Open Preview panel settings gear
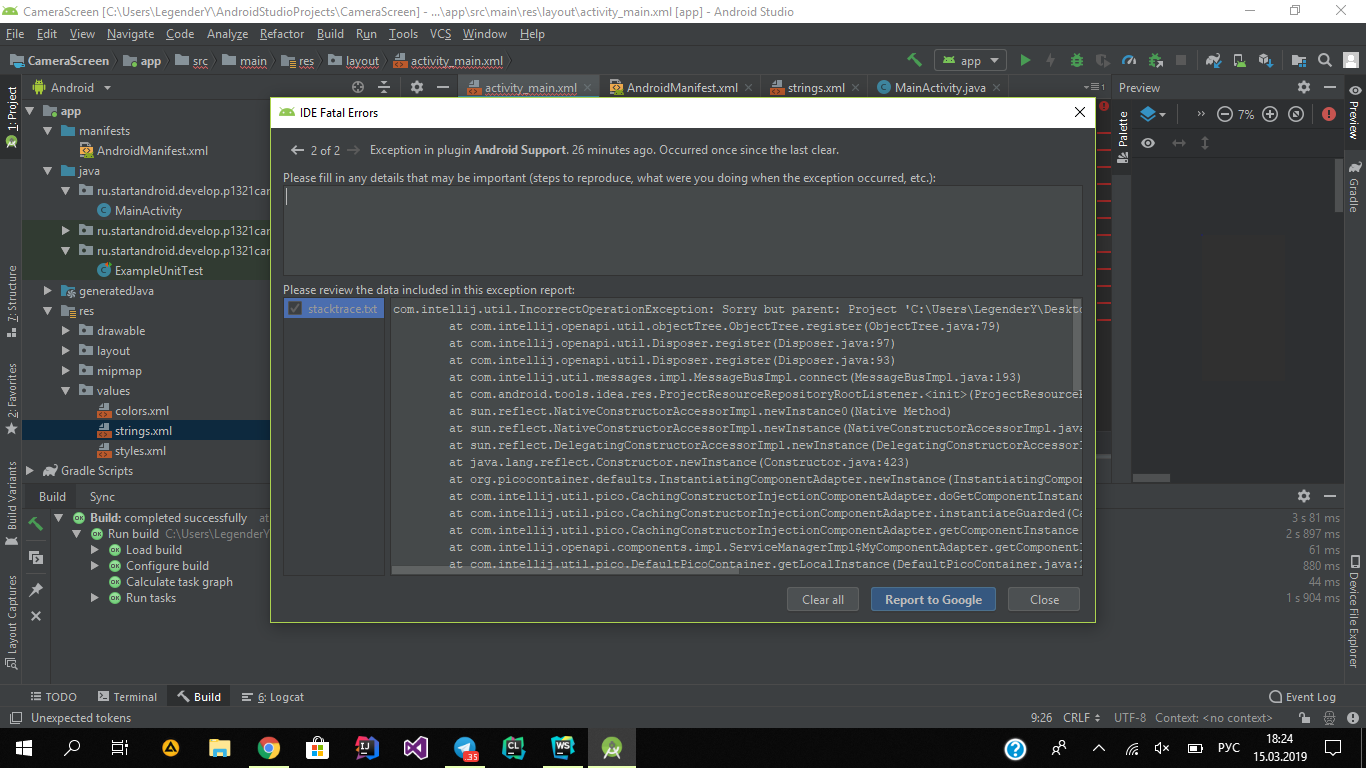Screen dimensions: 1366x768 (1303, 87)
